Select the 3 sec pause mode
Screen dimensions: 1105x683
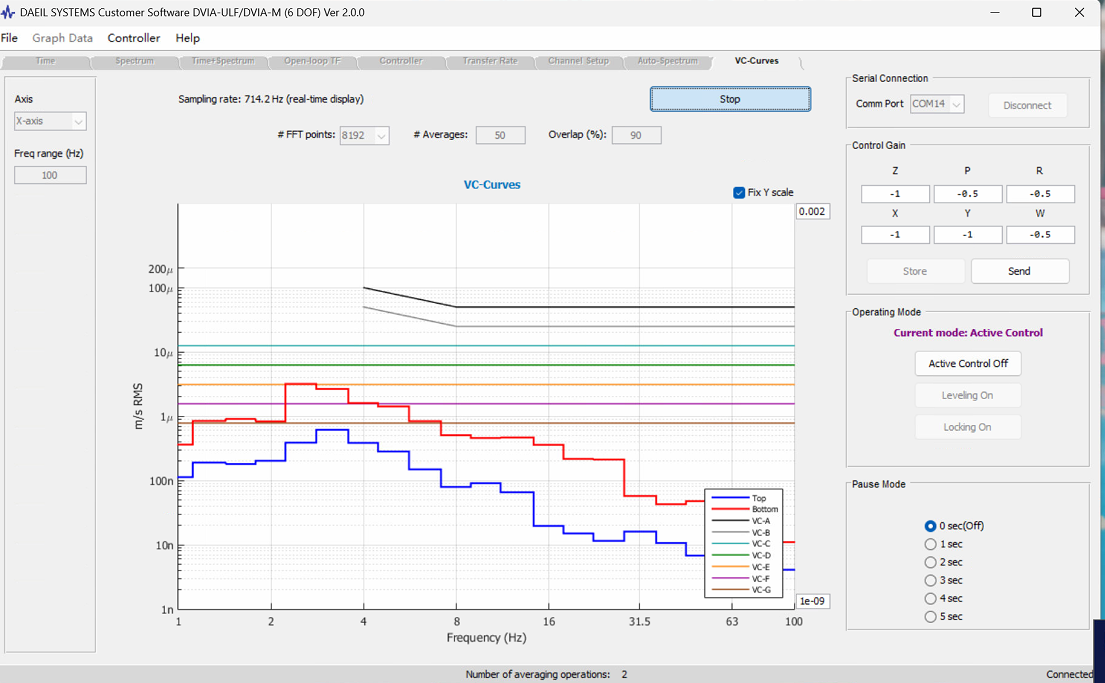point(930,580)
